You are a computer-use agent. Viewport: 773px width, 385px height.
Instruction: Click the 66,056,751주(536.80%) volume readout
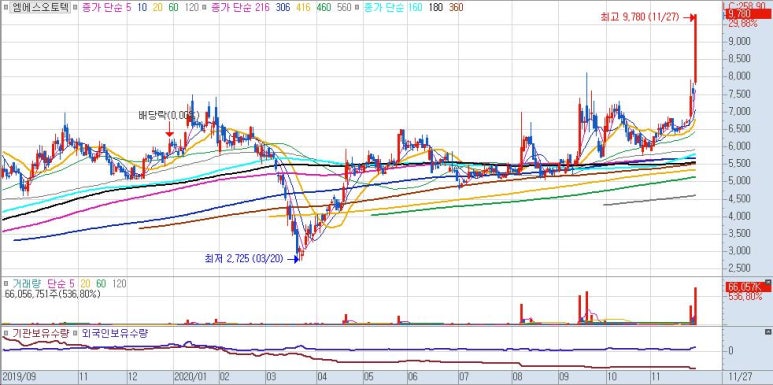pos(52,294)
